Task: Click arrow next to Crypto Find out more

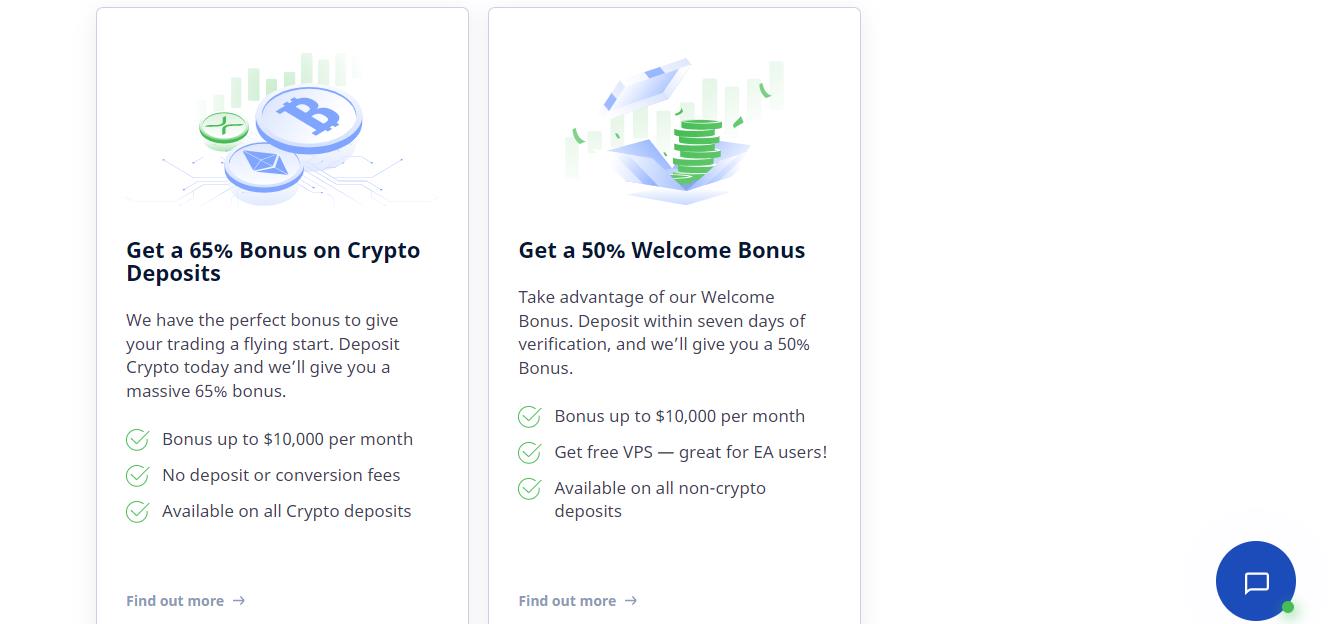Action: [x=238, y=601]
